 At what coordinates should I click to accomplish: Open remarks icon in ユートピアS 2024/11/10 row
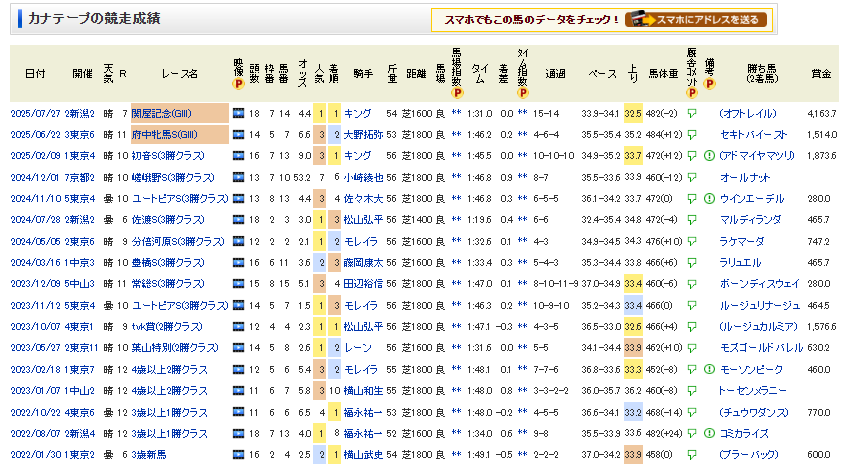pos(709,198)
